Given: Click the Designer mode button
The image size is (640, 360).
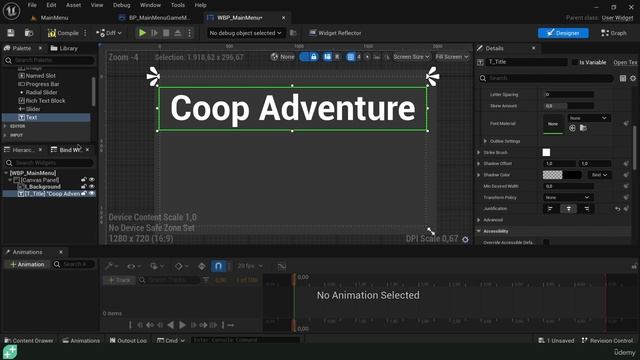Looking at the screenshot, I should 563,33.
